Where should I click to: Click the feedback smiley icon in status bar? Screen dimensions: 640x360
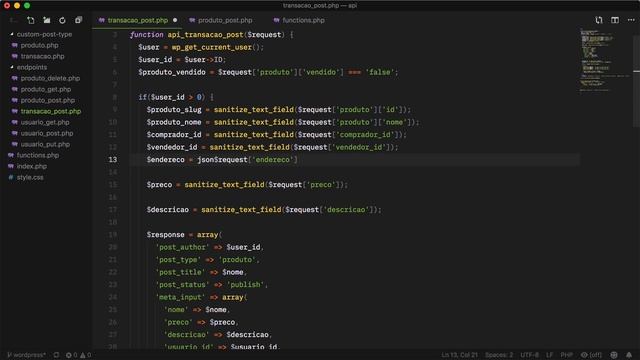click(x=614, y=355)
